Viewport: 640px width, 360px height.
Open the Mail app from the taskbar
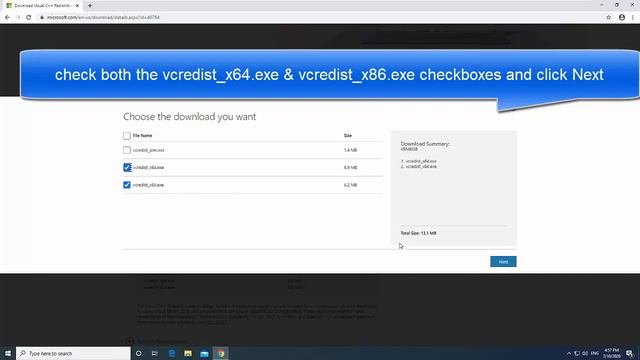click(x=204, y=353)
